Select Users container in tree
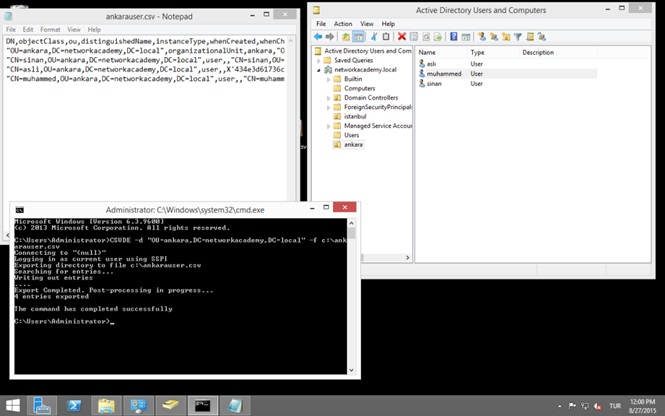This screenshot has height=416, width=665. (x=351, y=135)
